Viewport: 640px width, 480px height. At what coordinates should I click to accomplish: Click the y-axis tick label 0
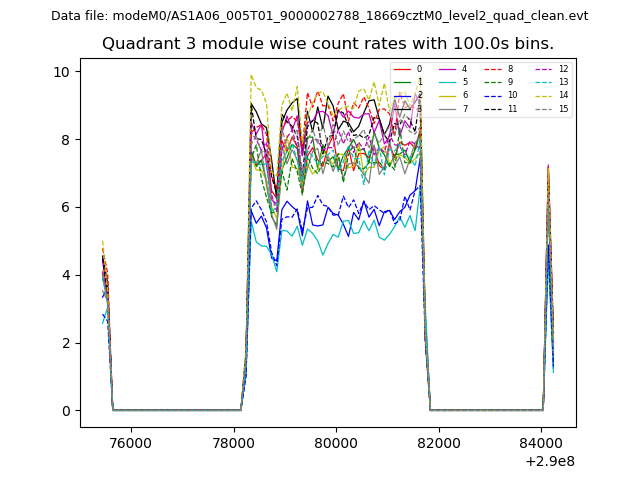coord(64,411)
